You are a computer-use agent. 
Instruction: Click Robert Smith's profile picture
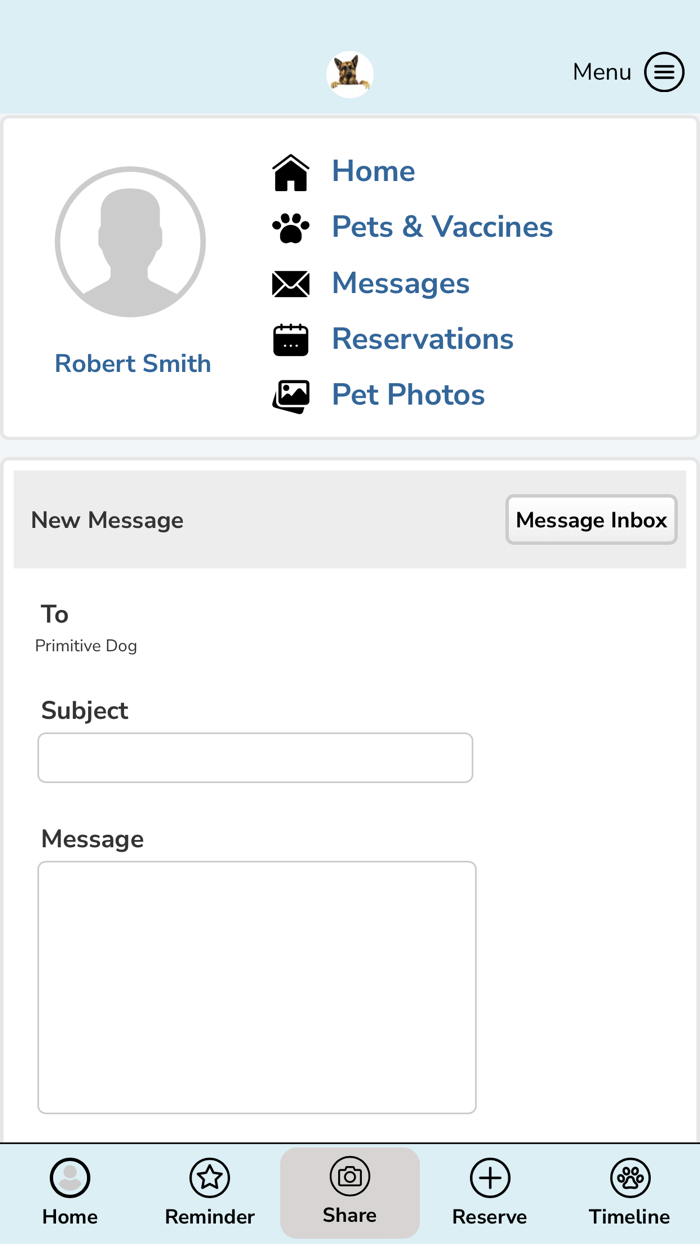click(x=130, y=241)
